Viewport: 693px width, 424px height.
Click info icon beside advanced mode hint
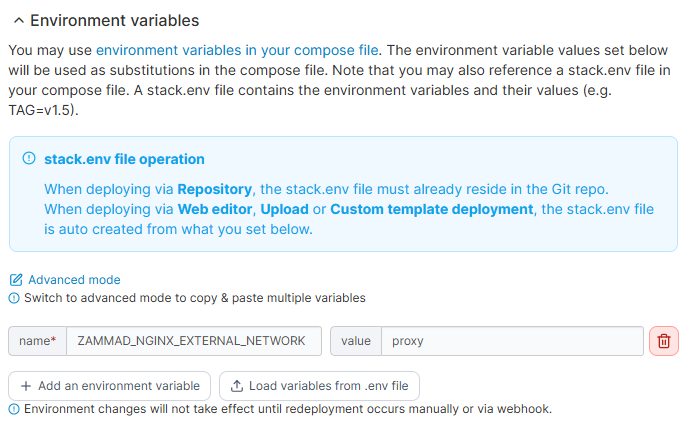pyautogui.click(x=14, y=298)
